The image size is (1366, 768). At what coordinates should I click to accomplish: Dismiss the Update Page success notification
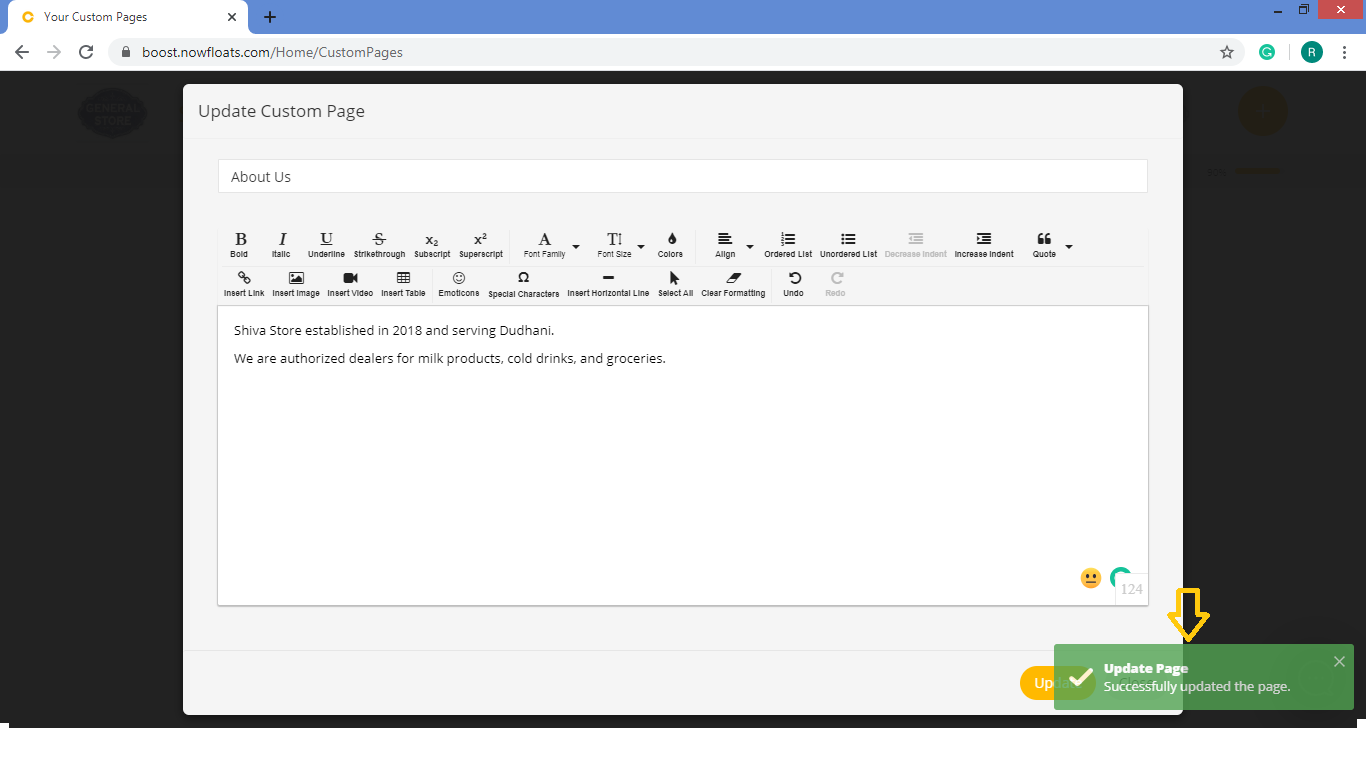tap(1339, 661)
